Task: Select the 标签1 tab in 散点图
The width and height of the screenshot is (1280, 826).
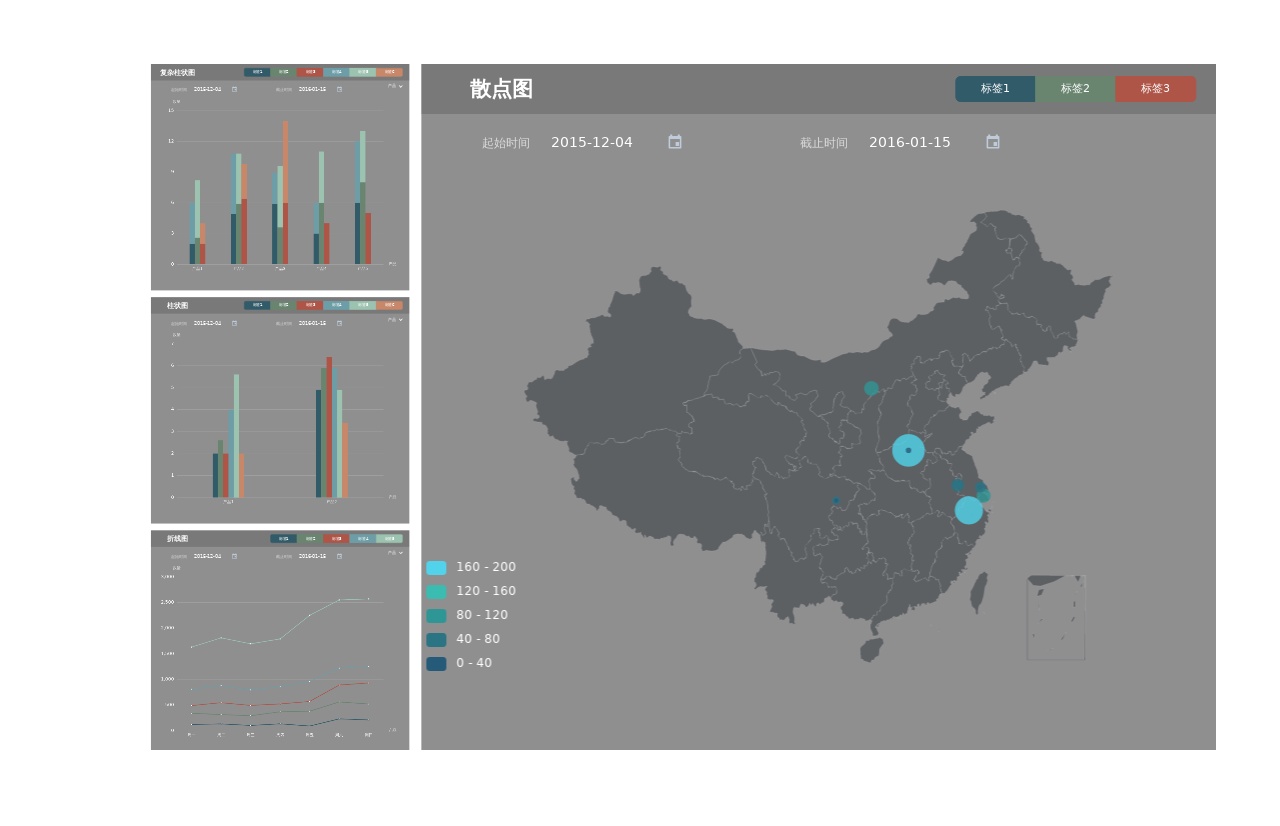Action: pyautogui.click(x=995, y=89)
